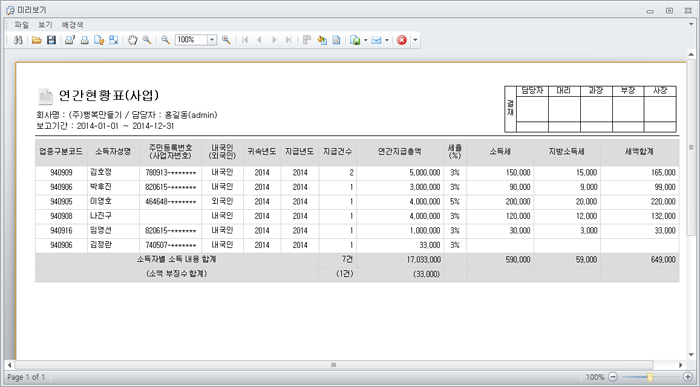Click the 100% zoom input field
This screenshot has height=387, width=700.
pos(192,40)
